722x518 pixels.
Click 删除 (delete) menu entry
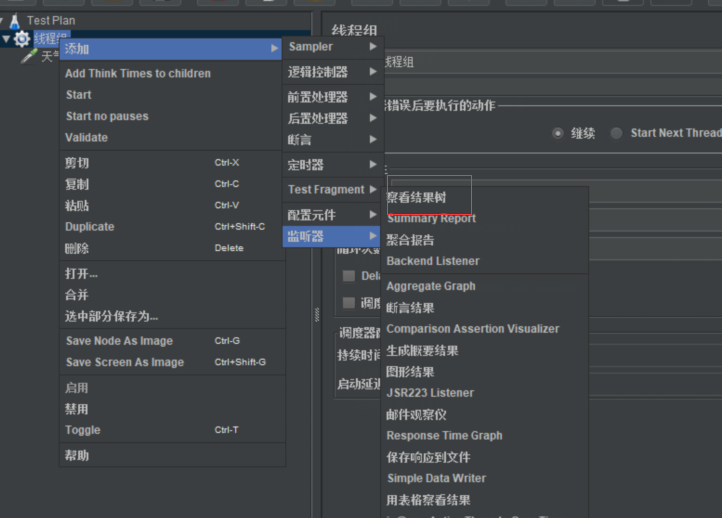[173, 248]
